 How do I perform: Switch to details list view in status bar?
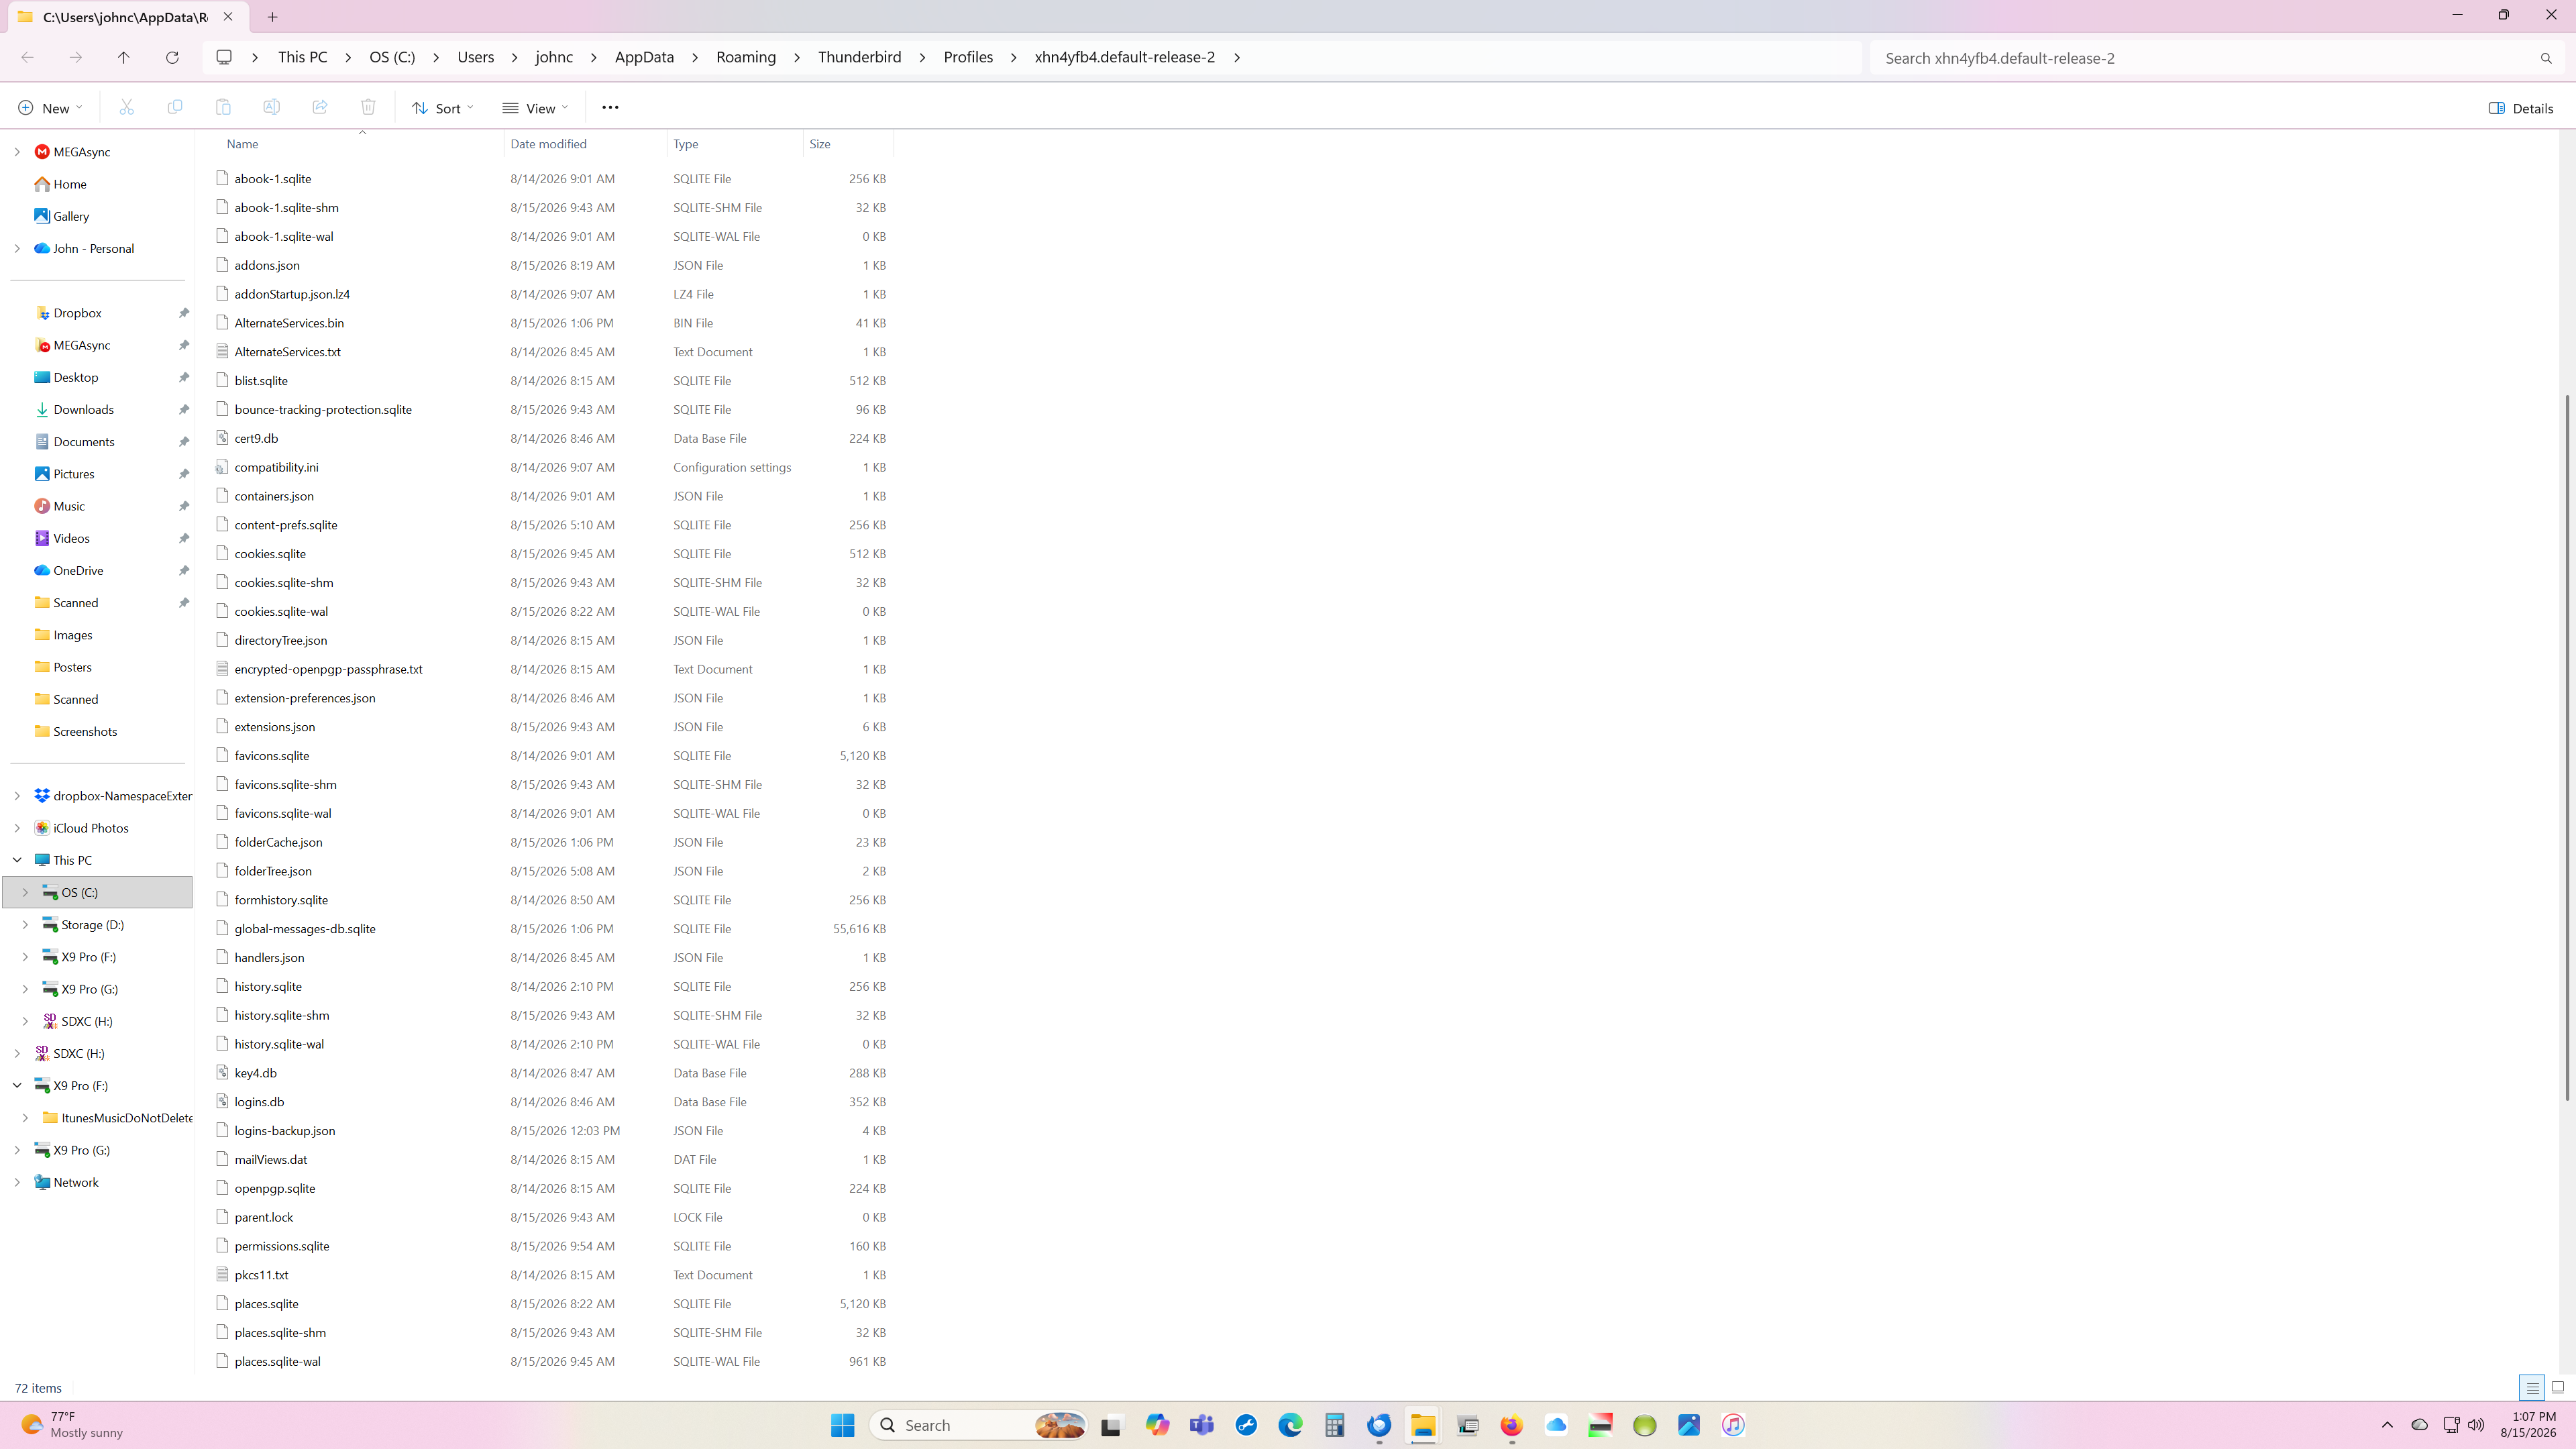pyautogui.click(x=2532, y=1387)
